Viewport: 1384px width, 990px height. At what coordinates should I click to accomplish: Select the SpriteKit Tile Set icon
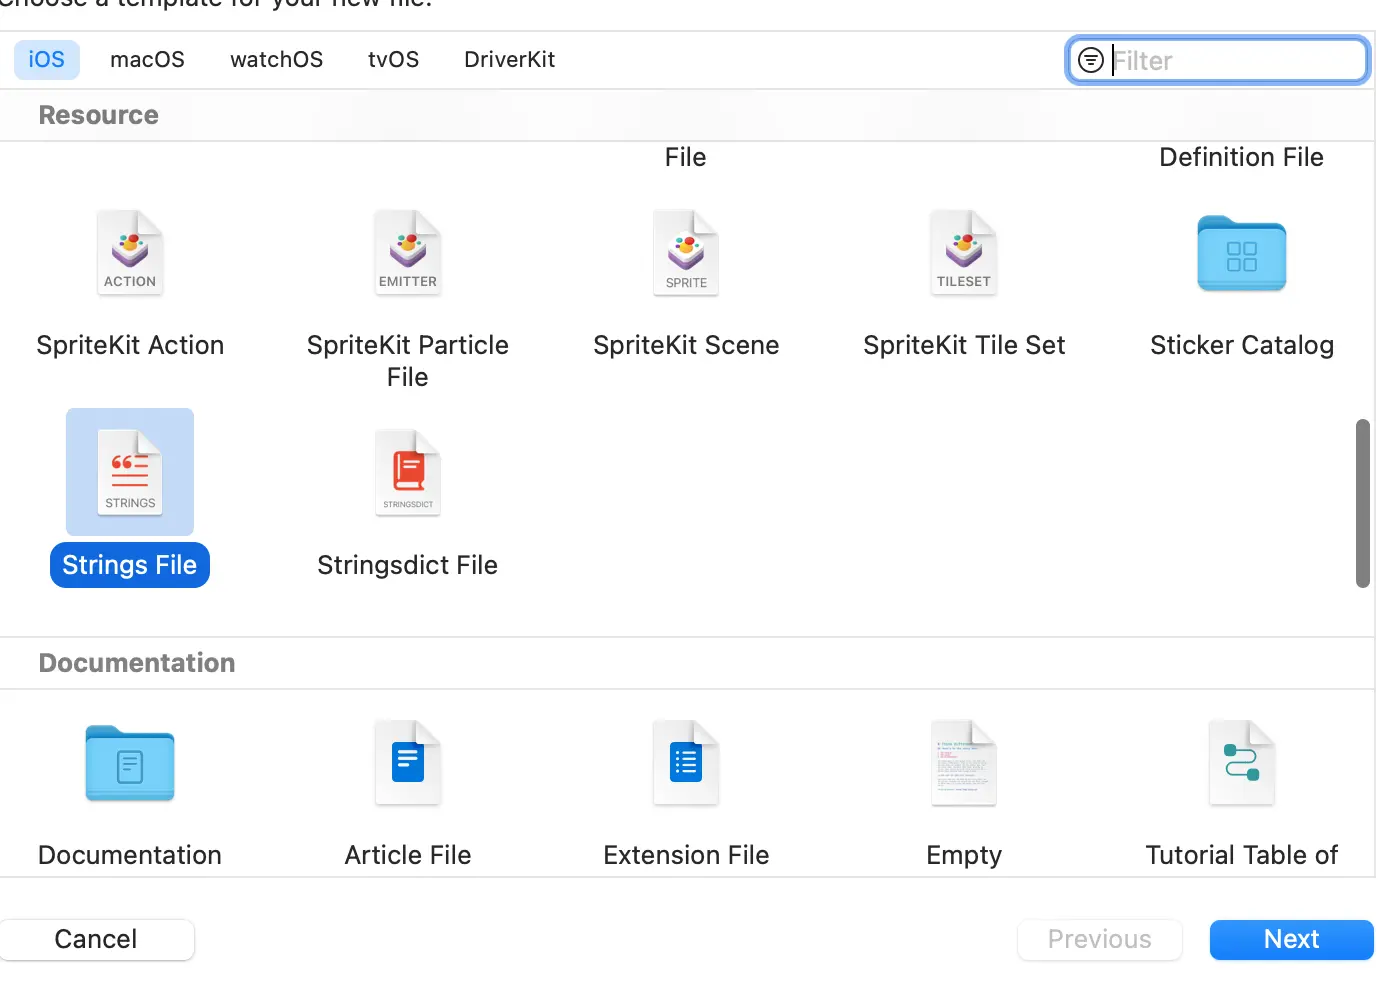(964, 253)
